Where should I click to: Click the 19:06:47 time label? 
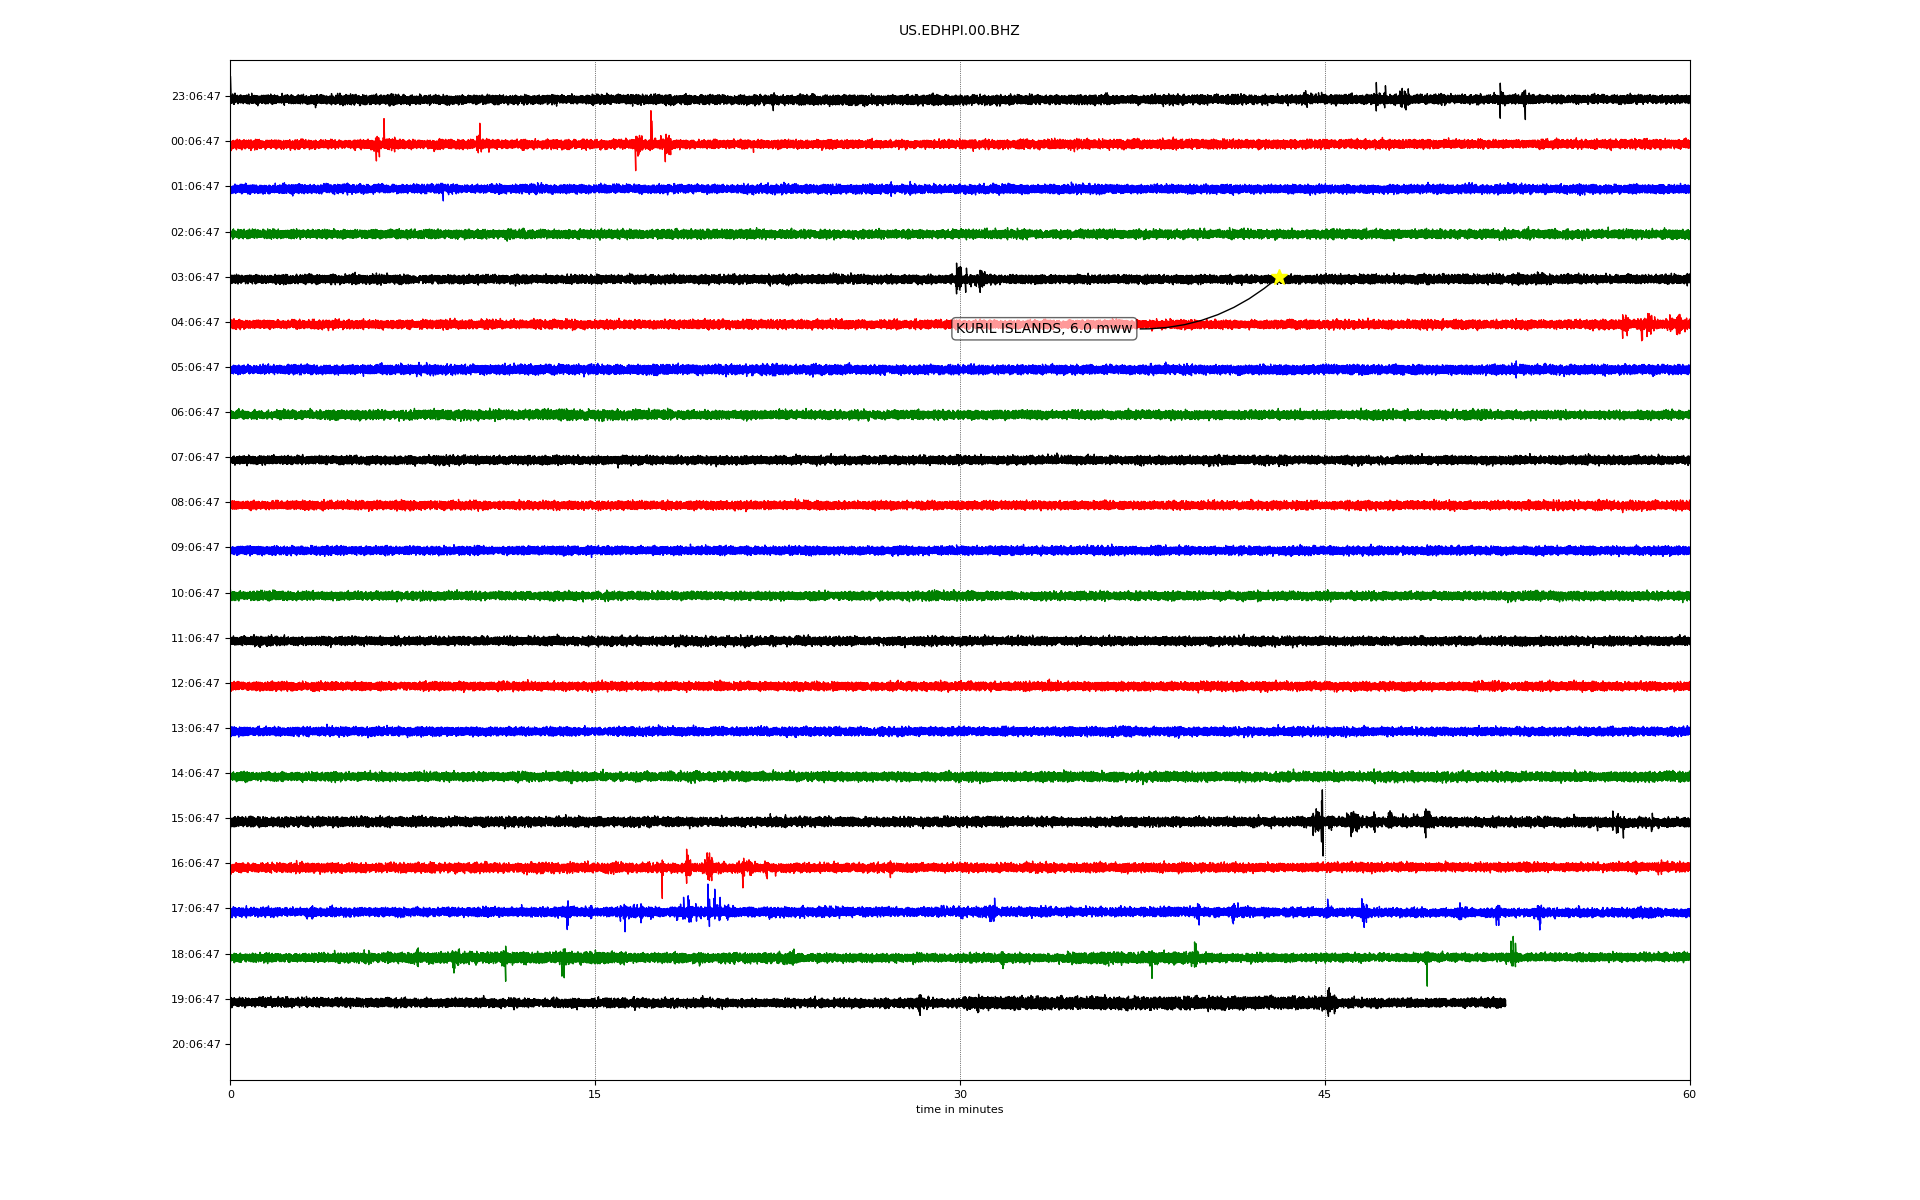tap(196, 1000)
